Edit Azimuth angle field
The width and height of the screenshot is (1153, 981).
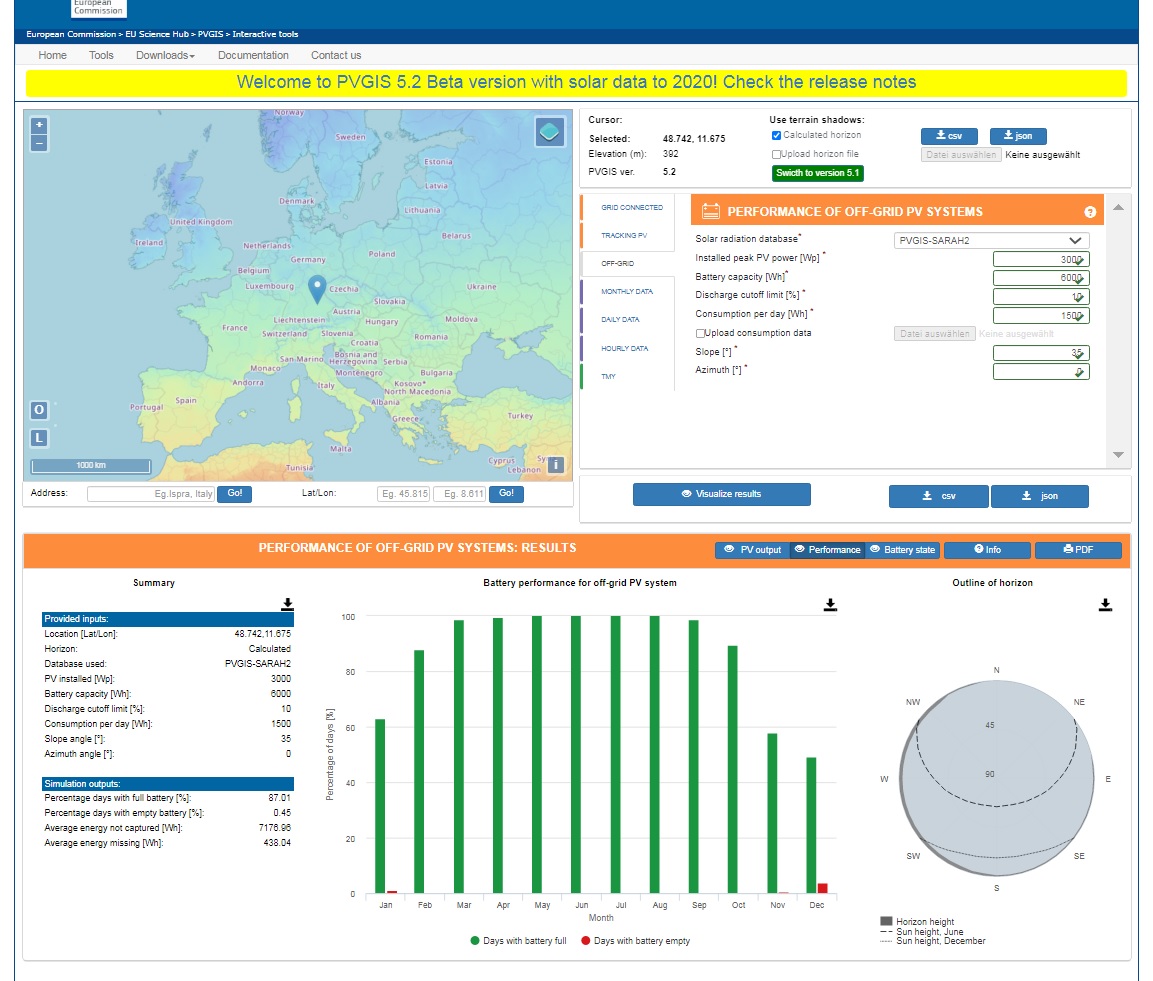[x=1041, y=372]
